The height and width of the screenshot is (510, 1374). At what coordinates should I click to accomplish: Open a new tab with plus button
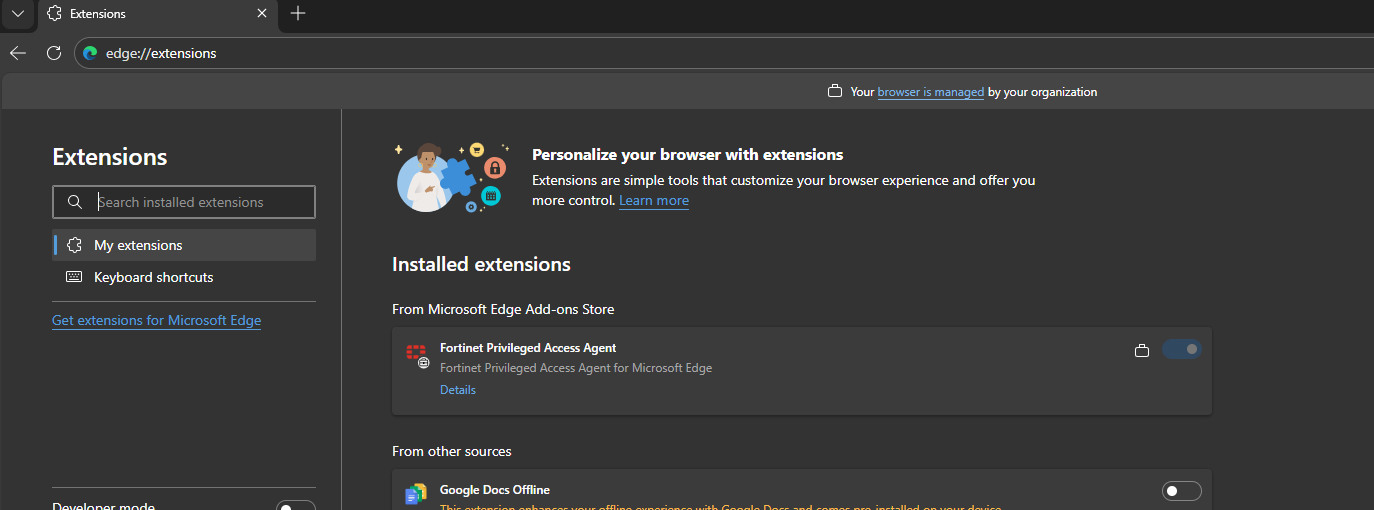coord(297,13)
